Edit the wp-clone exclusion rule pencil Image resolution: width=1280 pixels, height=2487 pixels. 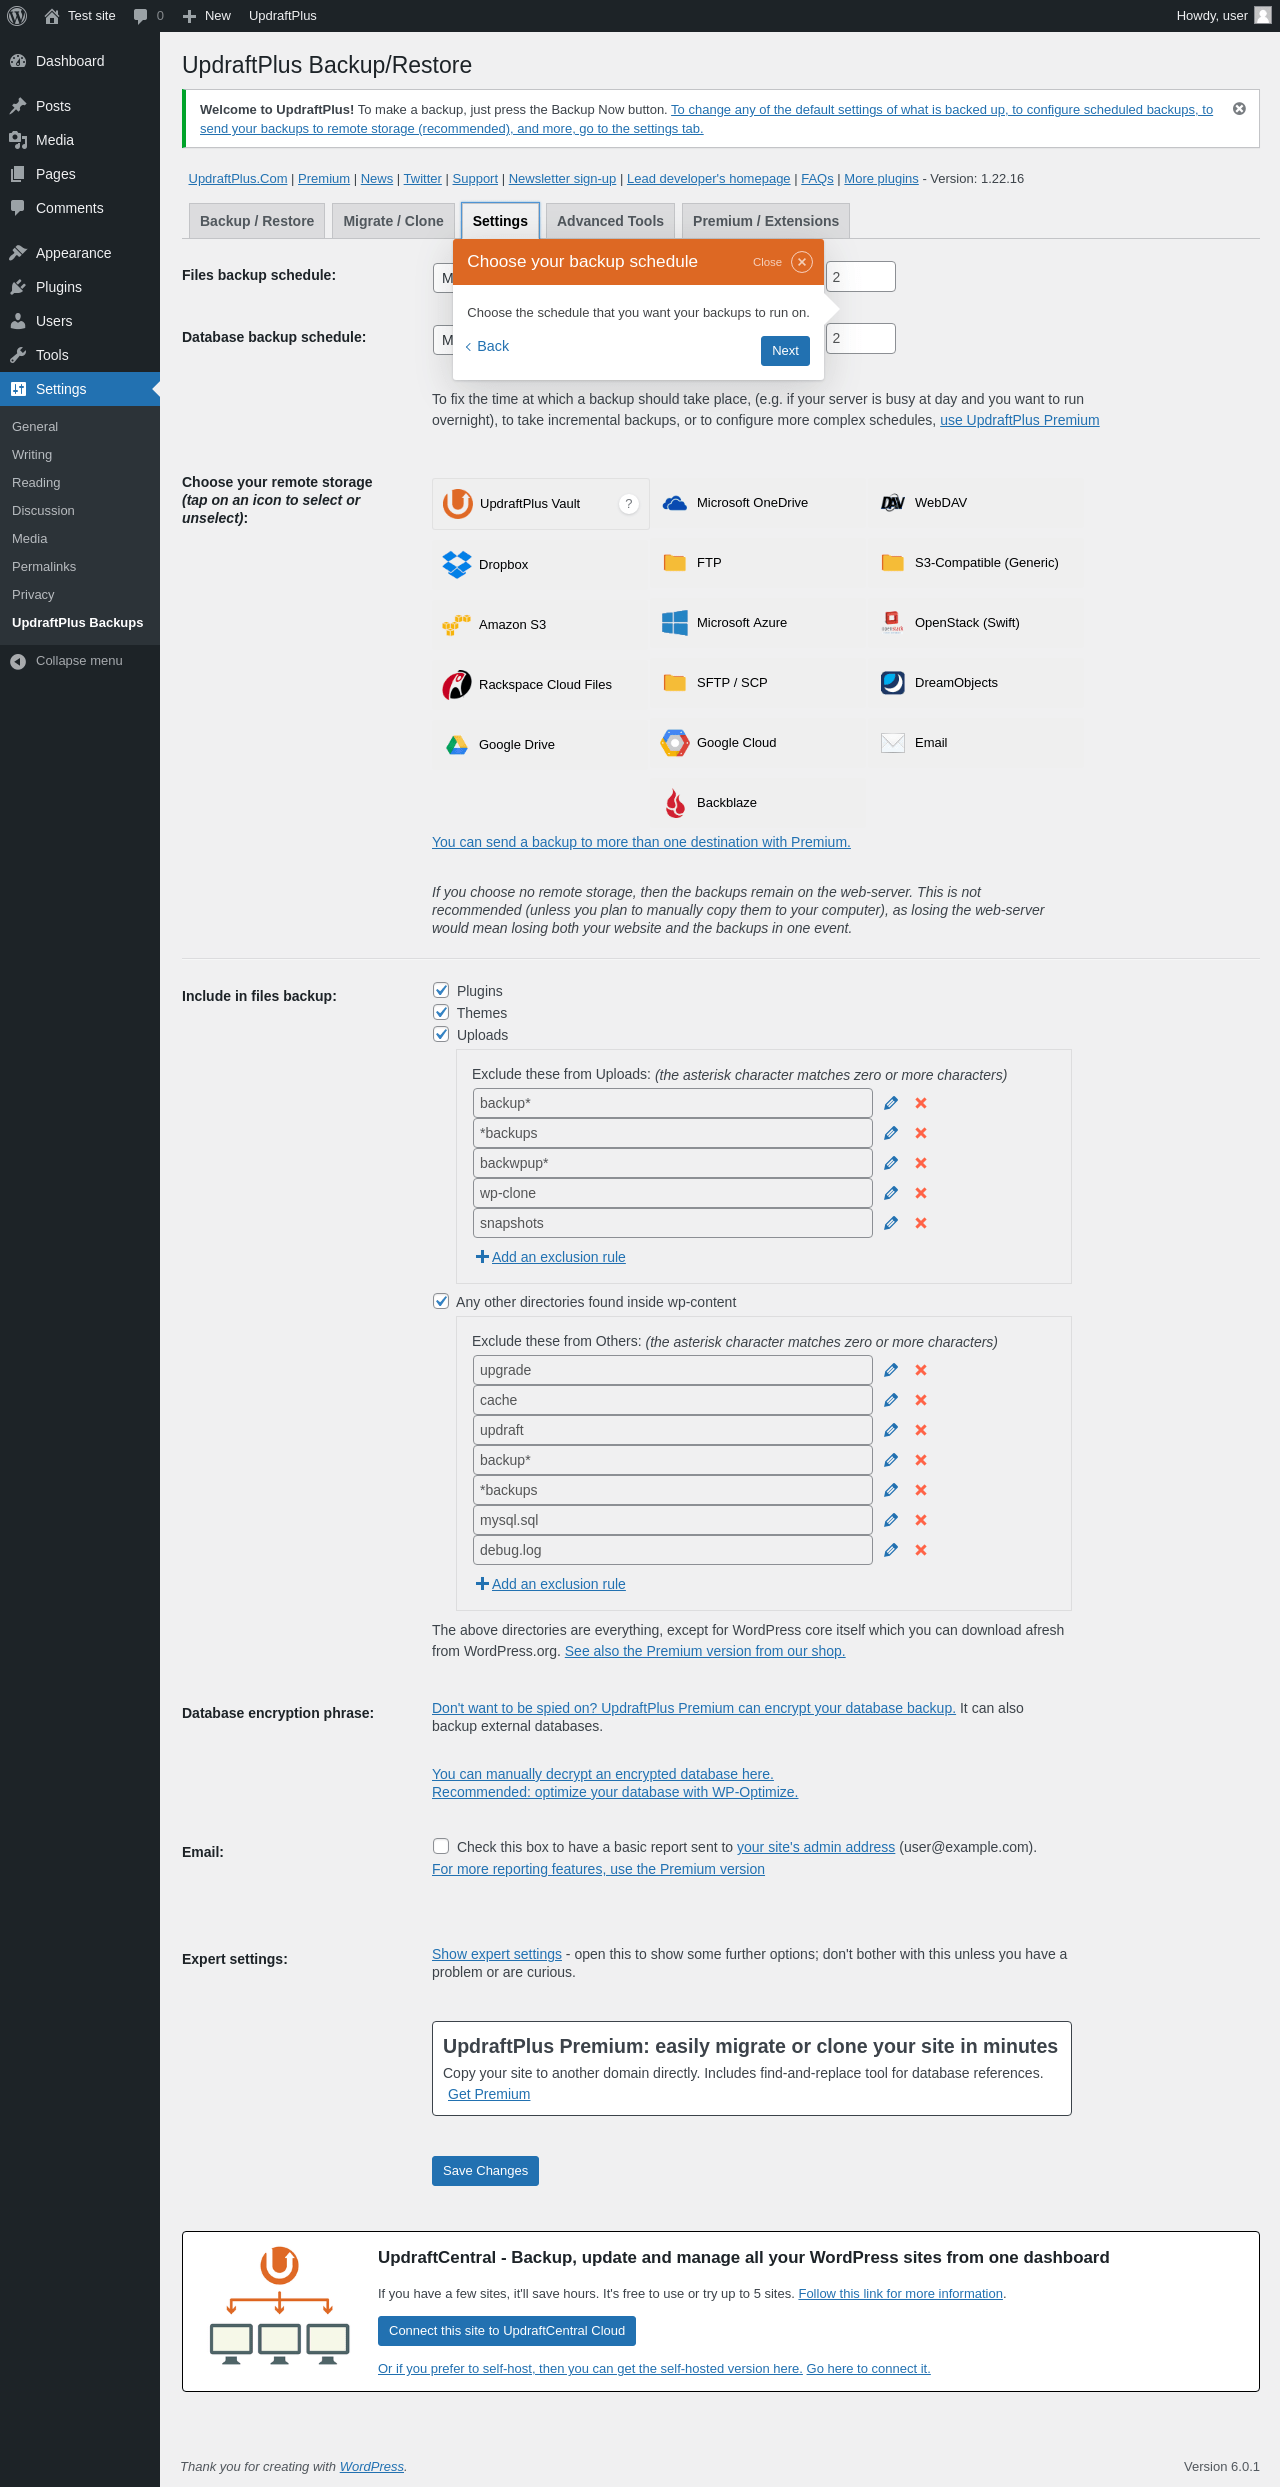(891, 1193)
